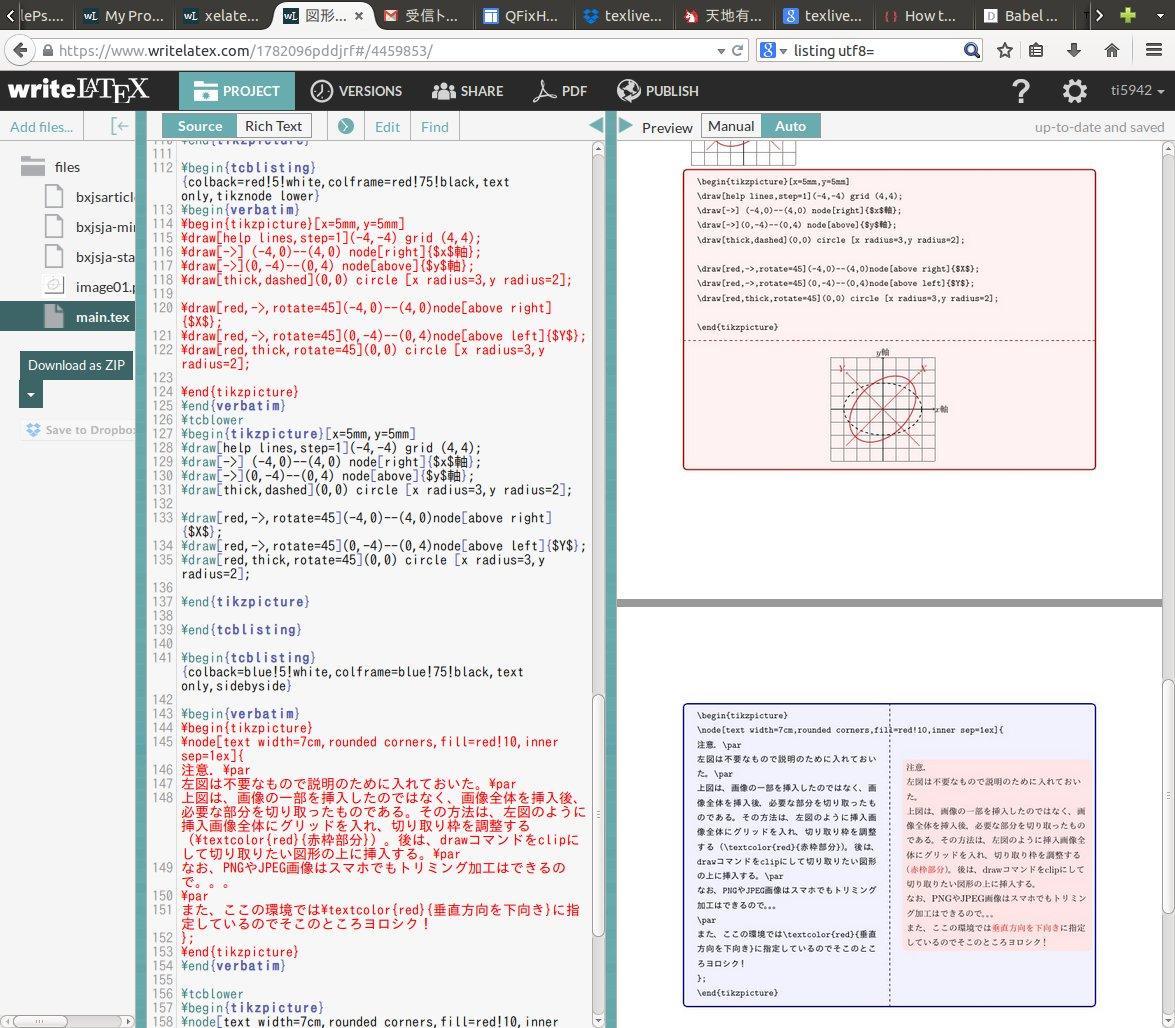Open writeLaTeX settings gear
1175x1028 pixels.
click(x=1075, y=91)
